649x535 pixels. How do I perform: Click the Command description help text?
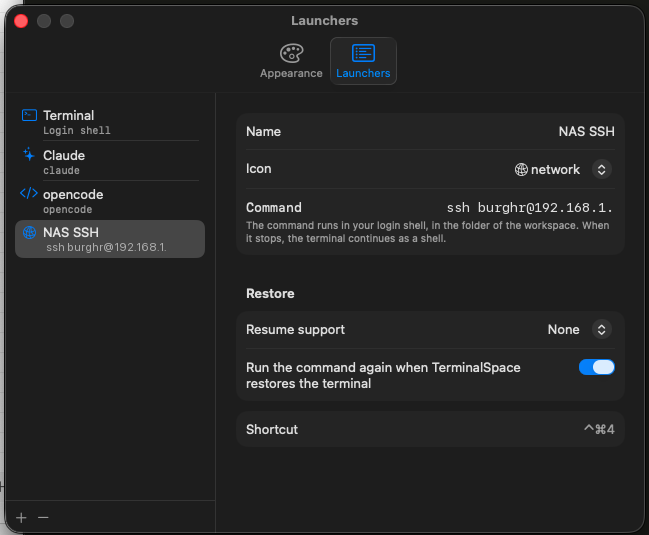click(x=428, y=232)
